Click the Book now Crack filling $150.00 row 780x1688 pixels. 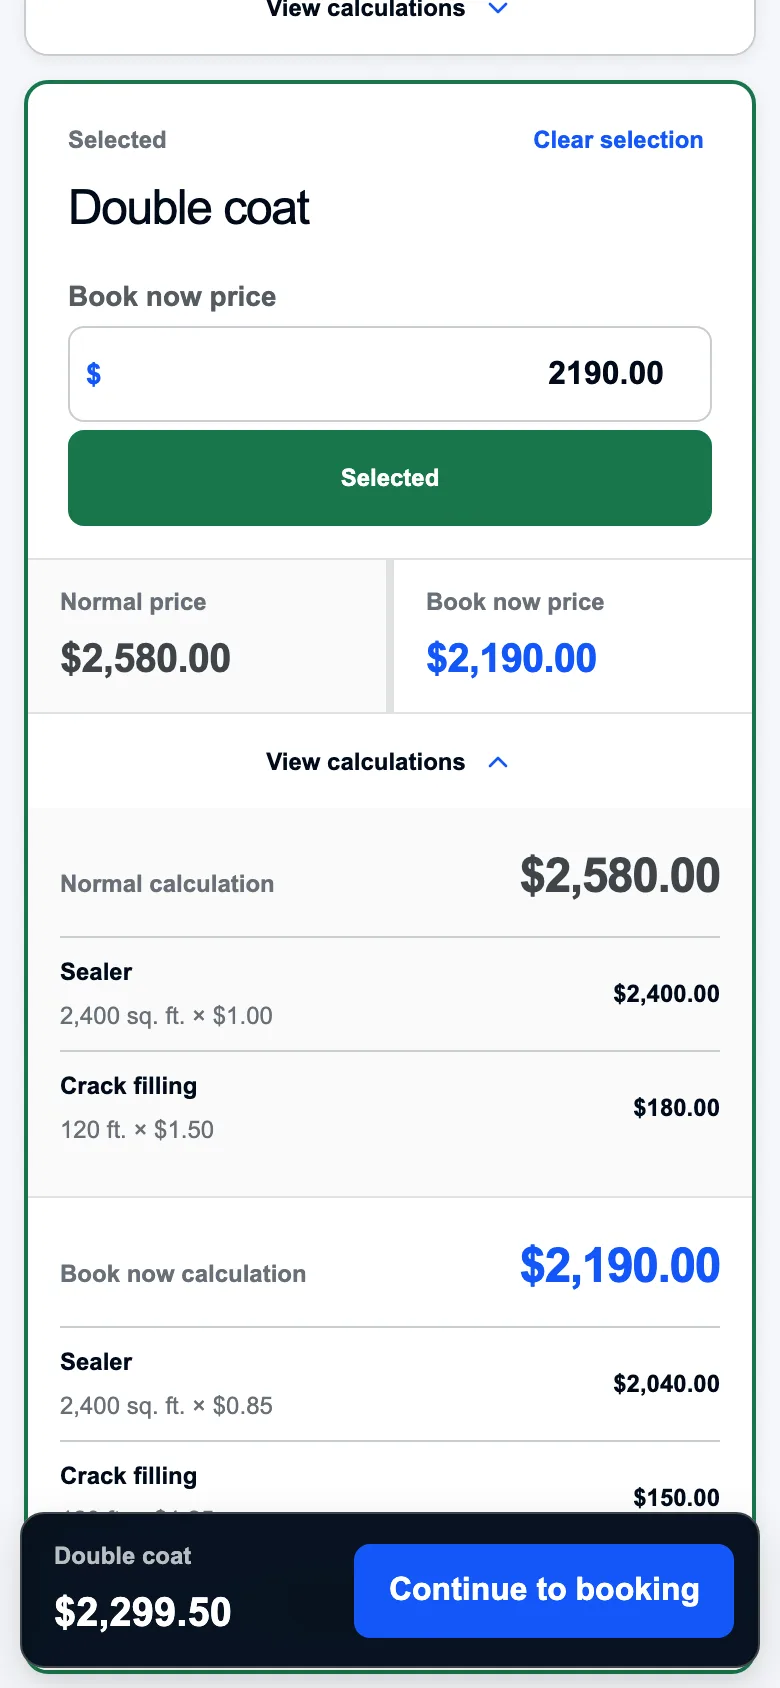tap(390, 1482)
